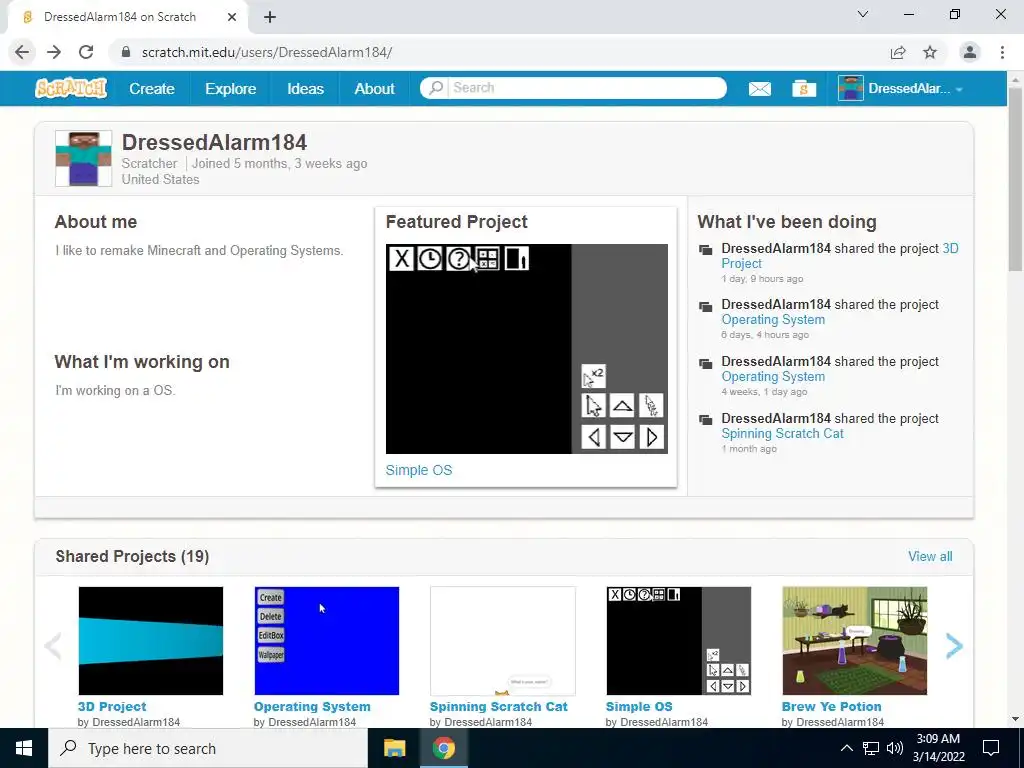Select the DressedAlarm184 on Scratch browser tab
Screen dimensions: 1024x768
pyautogui.click(x=127, y=17)
